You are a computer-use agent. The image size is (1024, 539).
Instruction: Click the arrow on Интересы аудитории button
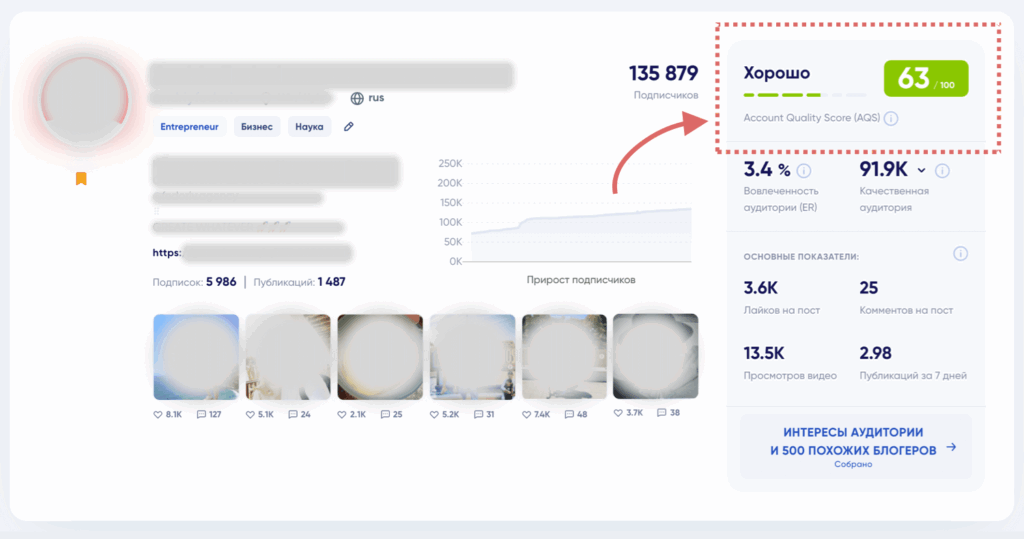(x=951, y=448)
